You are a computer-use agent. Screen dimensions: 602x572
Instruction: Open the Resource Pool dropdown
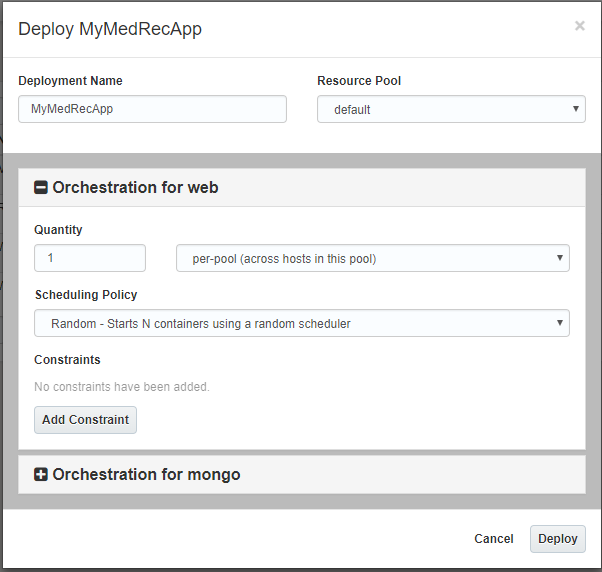[x=451, y=109]
